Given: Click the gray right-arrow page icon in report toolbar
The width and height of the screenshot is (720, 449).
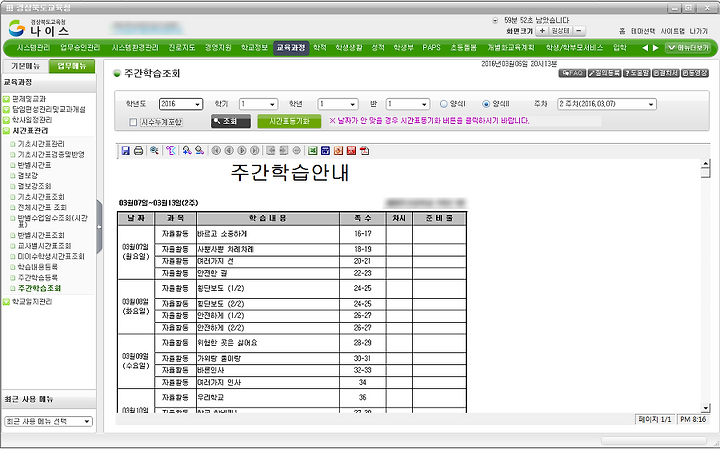Looking at the screenshot, I should 284,151.
